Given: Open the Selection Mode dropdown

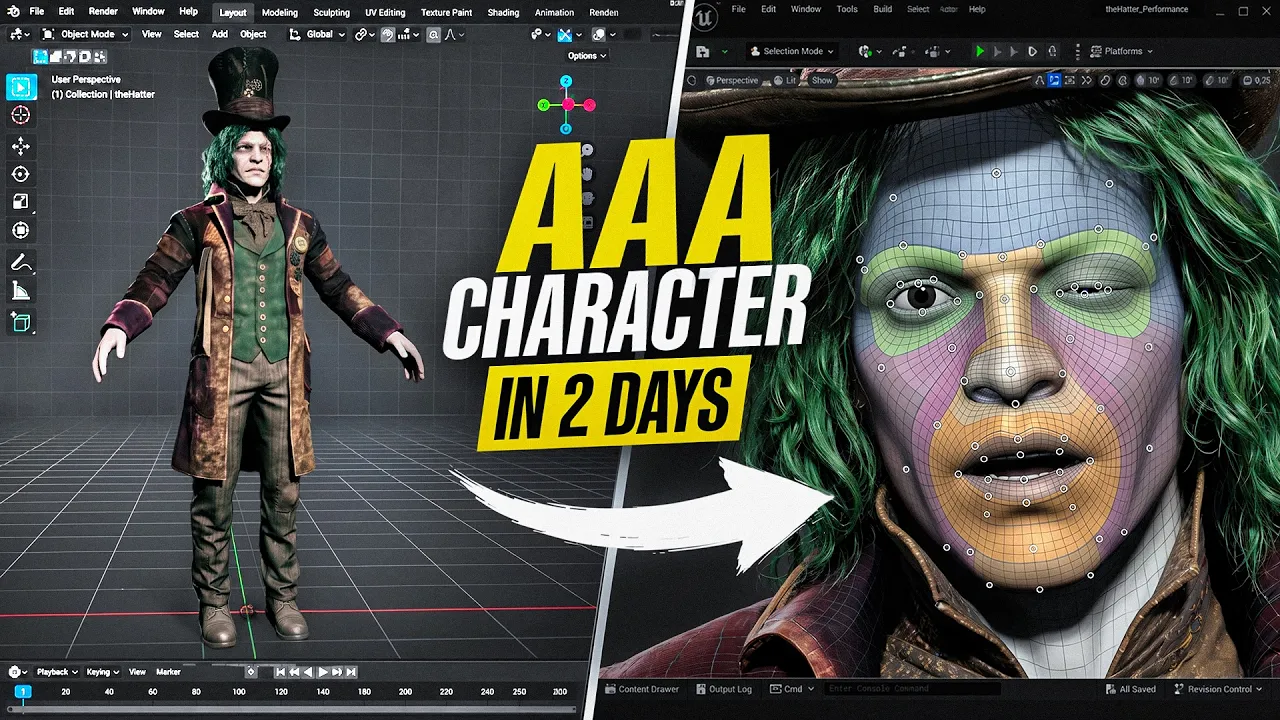Looking at the screenshot, I should click(x=791, y=51).
